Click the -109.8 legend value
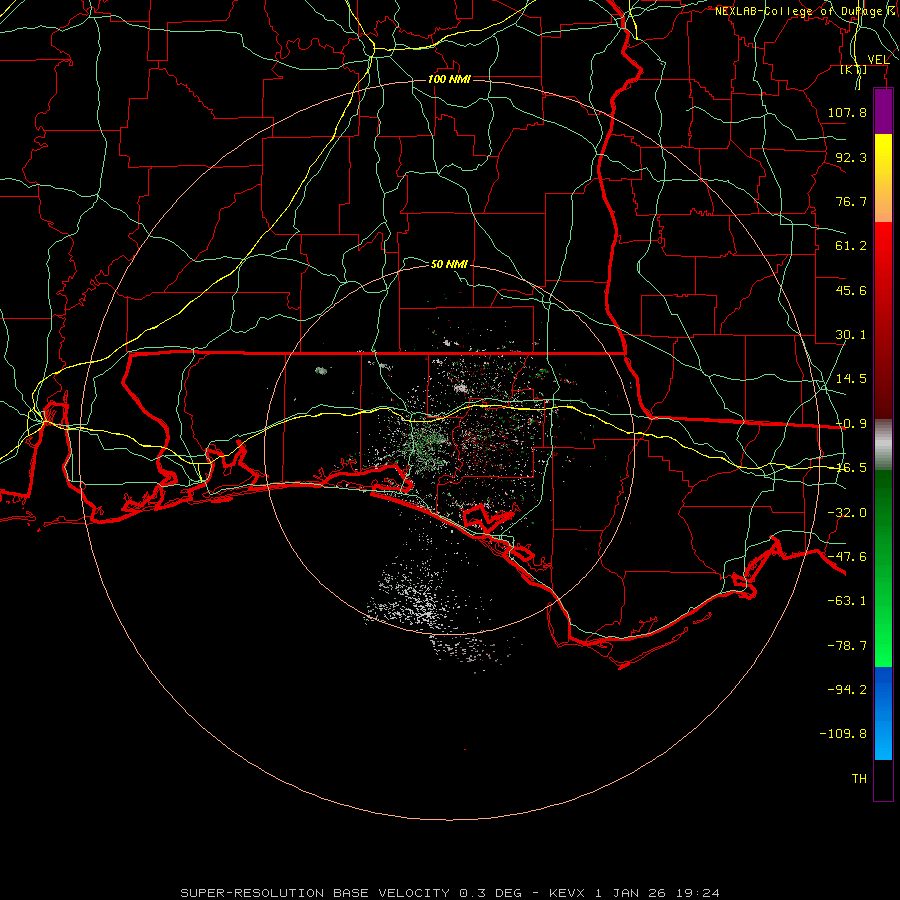 [x=843, y=734]
